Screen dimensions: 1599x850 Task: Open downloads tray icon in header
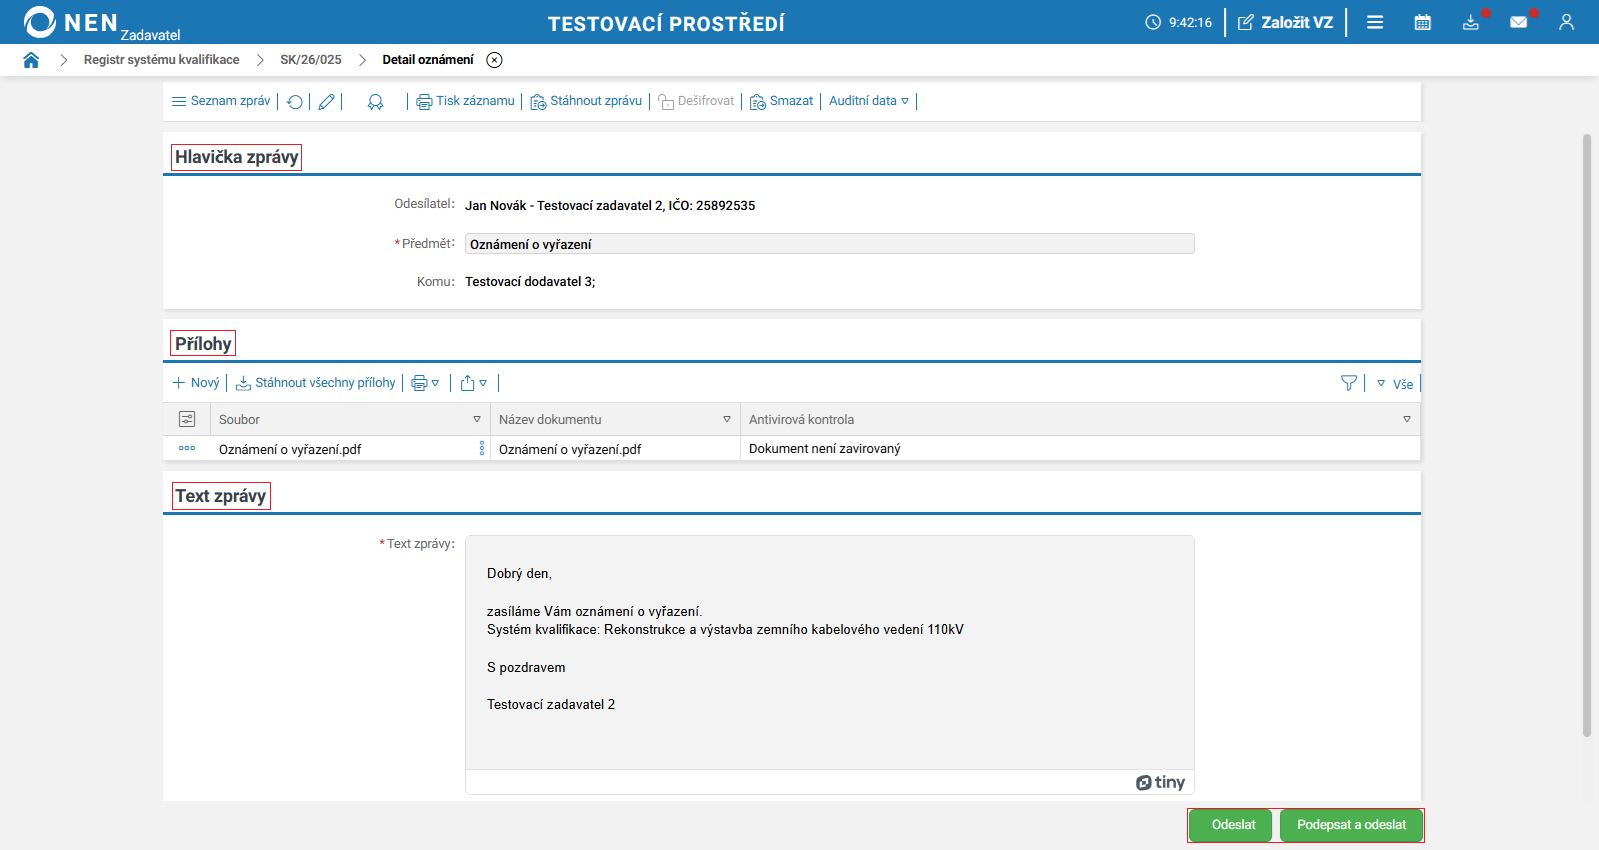coord(1471,22)
